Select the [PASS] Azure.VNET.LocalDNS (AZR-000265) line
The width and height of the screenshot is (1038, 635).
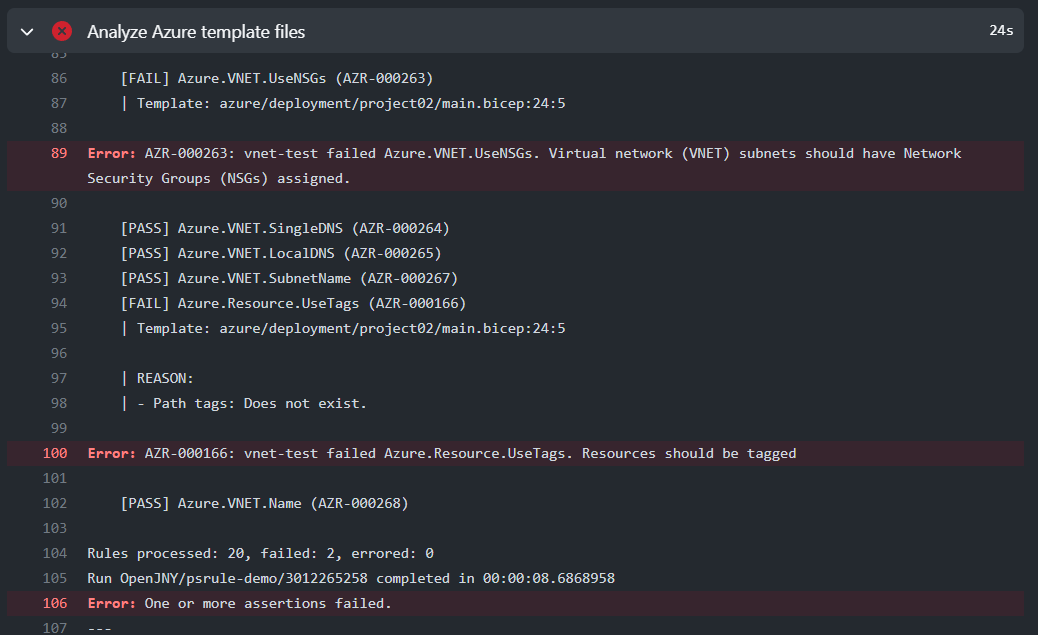click(x=281, y=253)
